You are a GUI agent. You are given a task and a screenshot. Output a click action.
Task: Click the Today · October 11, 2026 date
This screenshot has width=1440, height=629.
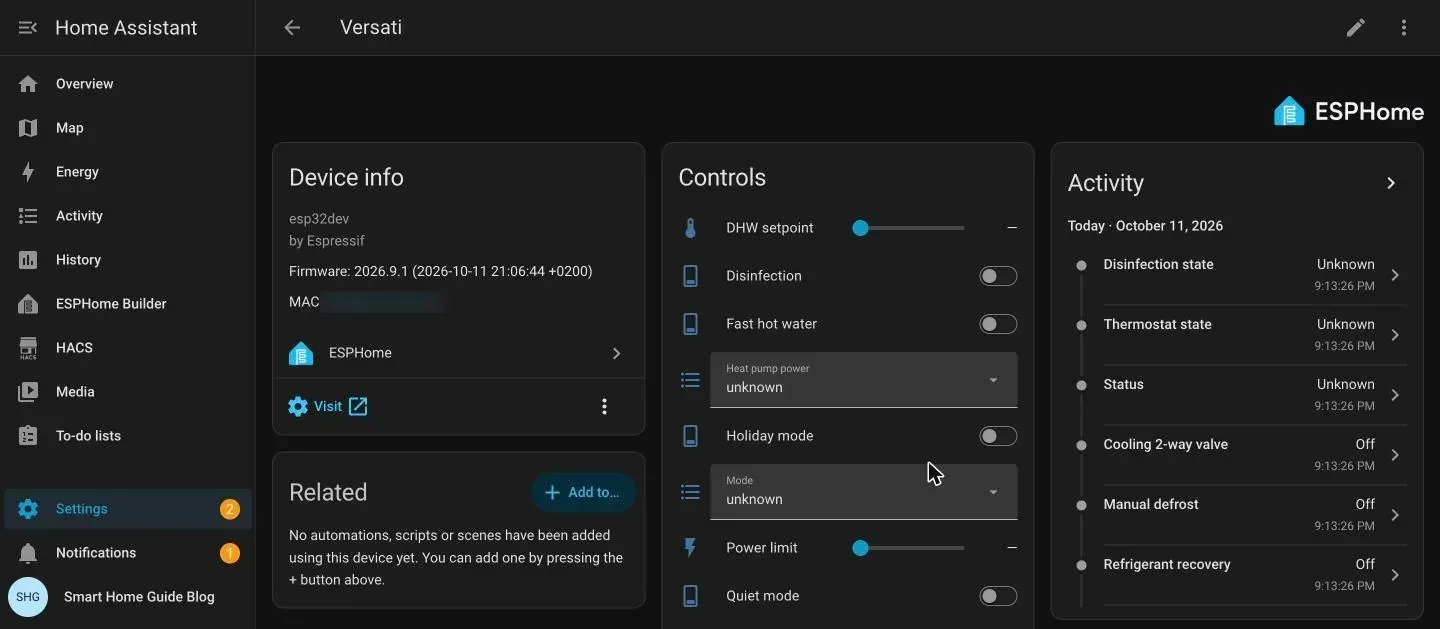tap(1145, 226)
